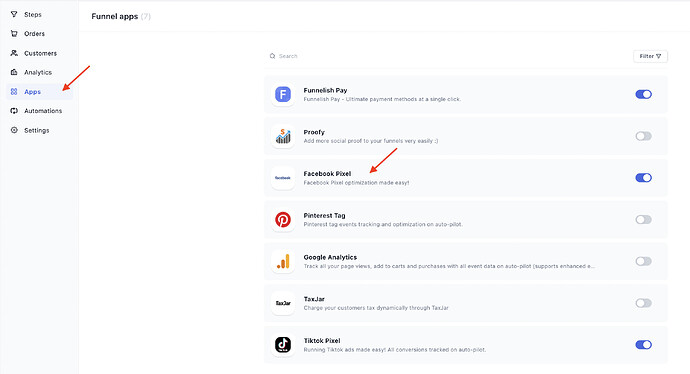Open the Steps menu item
Viewport: 690px width, 374px height.
pyautogui.click(x=33, y=15)
